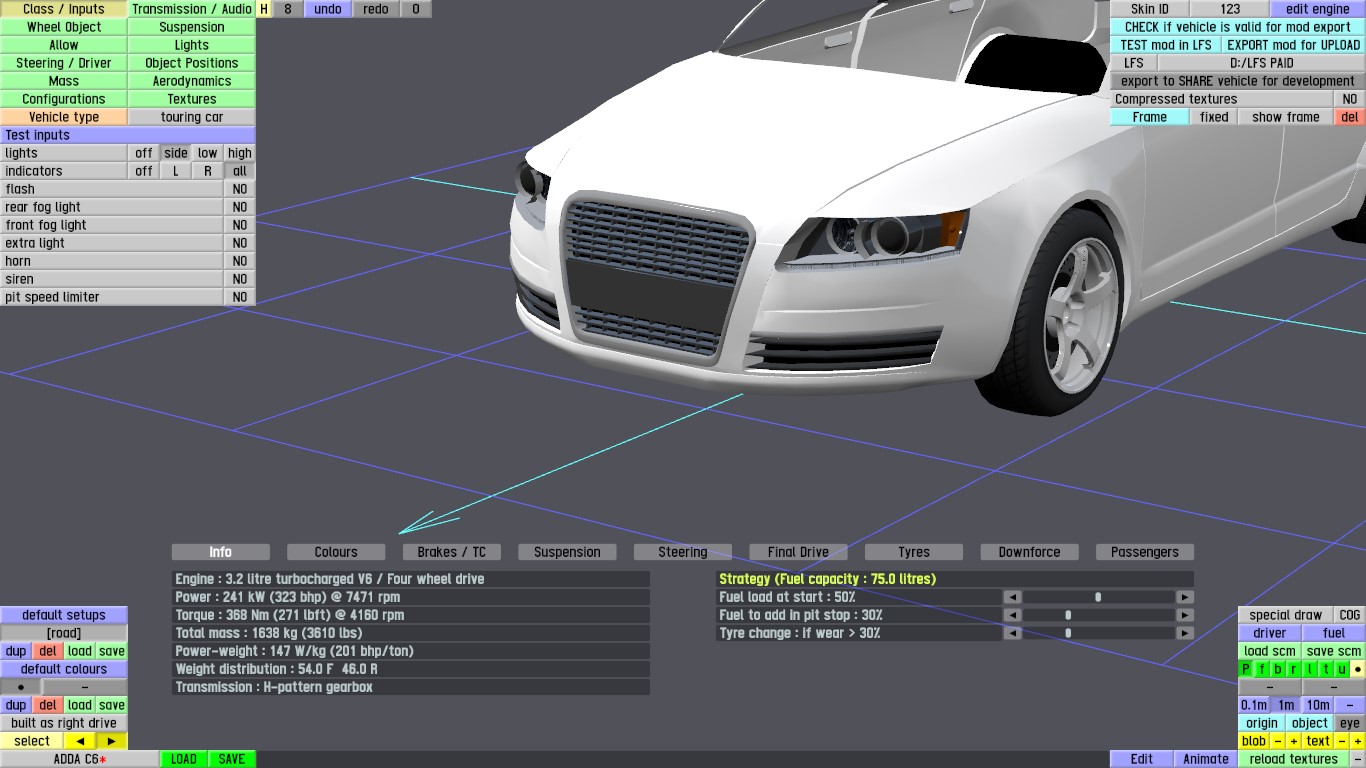Open the Aerodynamics section
1366x768 pixels.
pyautogui.click(x=192, y=81)
